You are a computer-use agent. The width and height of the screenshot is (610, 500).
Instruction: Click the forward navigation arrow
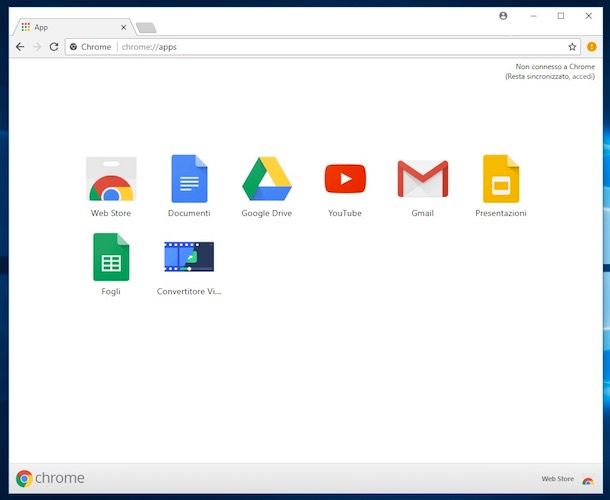pyautogui.click(x=37, y=47)
